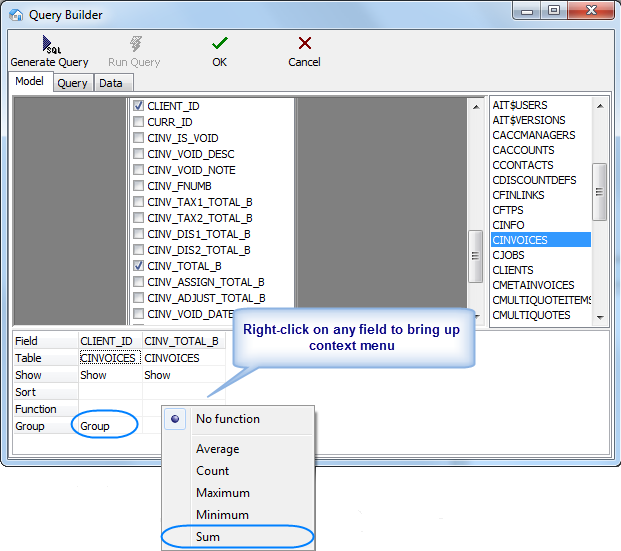Select the CINVOICES cell under CLIENT_ID
Viewport: 621px width, 551px height.
(x=110, y=358)
